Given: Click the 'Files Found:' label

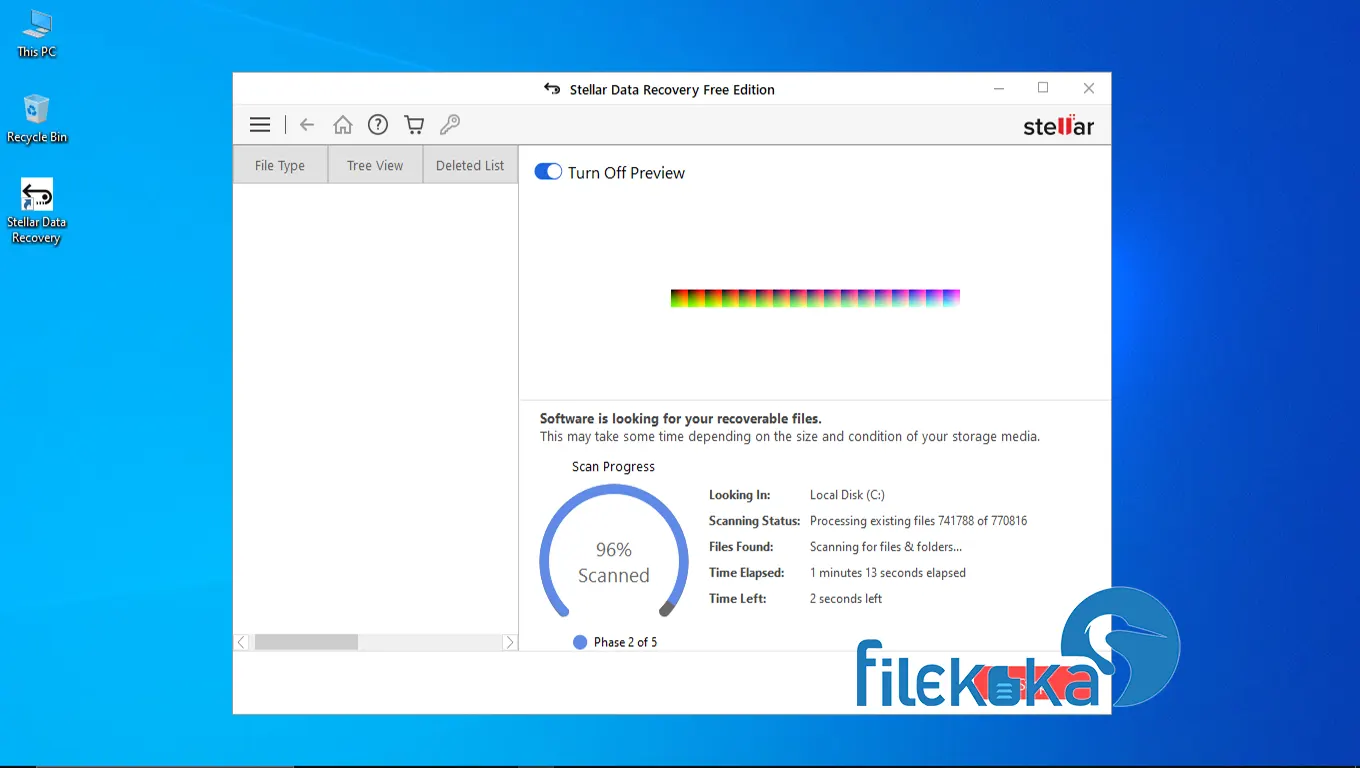Looking at the screenshot, I should [x=741, y=547].
